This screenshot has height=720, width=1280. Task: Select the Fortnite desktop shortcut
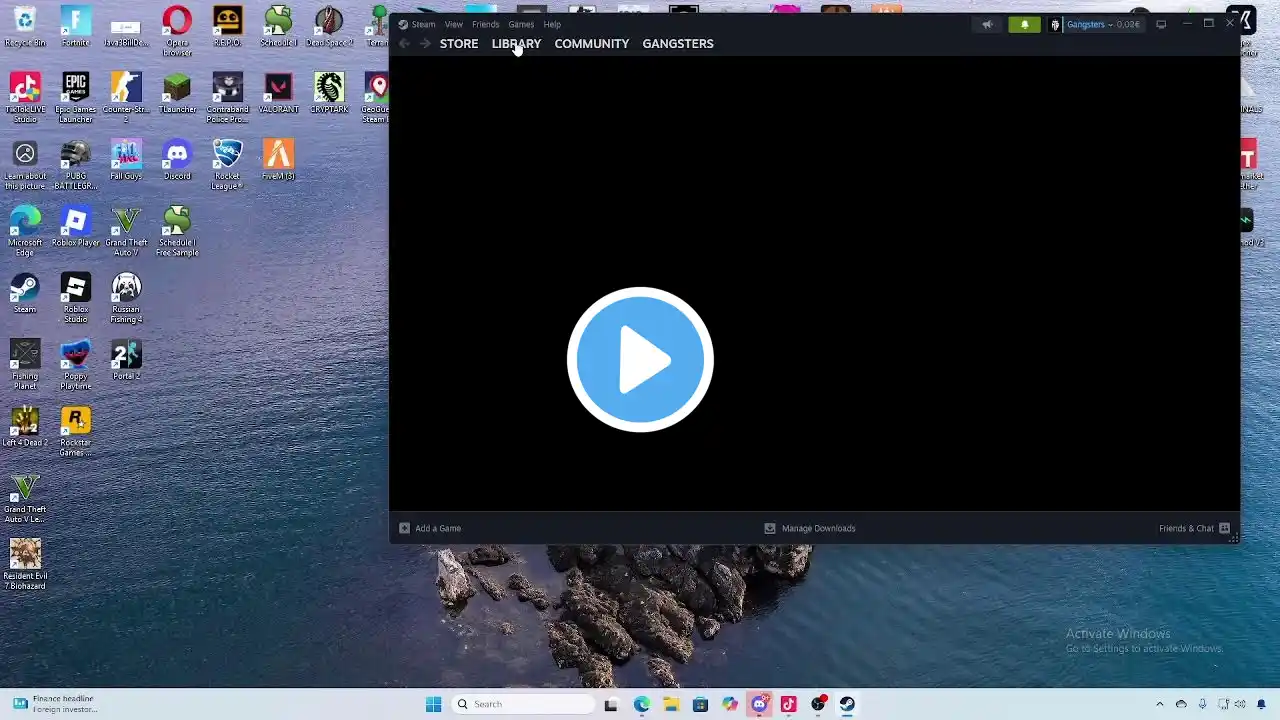coord(75,27)
